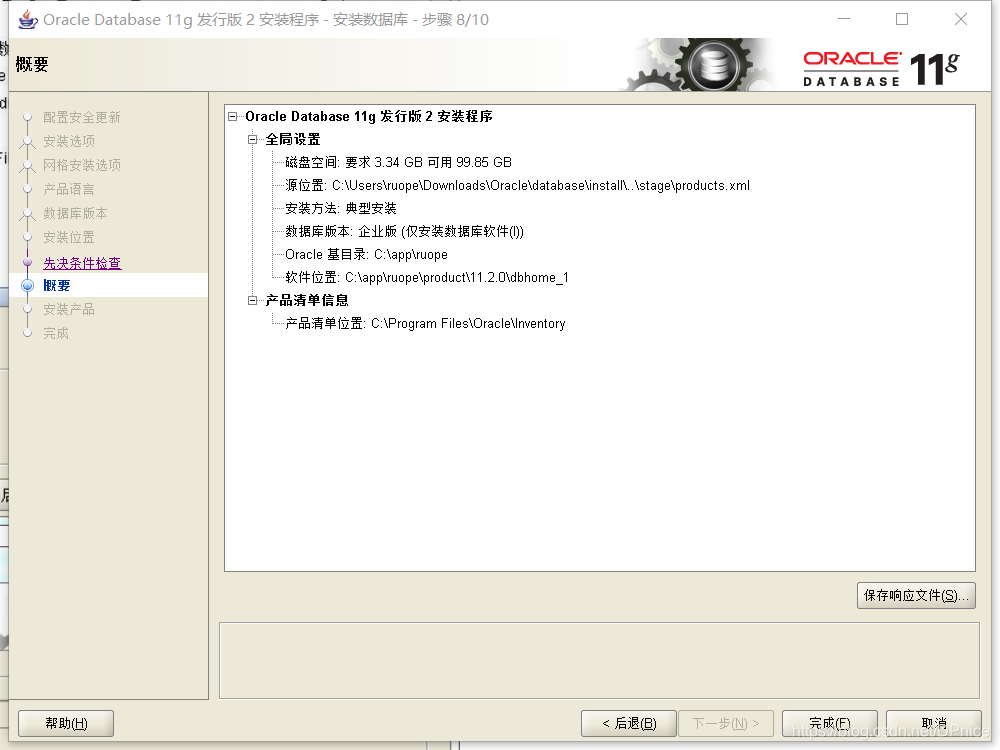The width and height of the screenshot is (1000, 750).
Task: Minimize the Oracle installer window
Action: click(x=844, y=19)
